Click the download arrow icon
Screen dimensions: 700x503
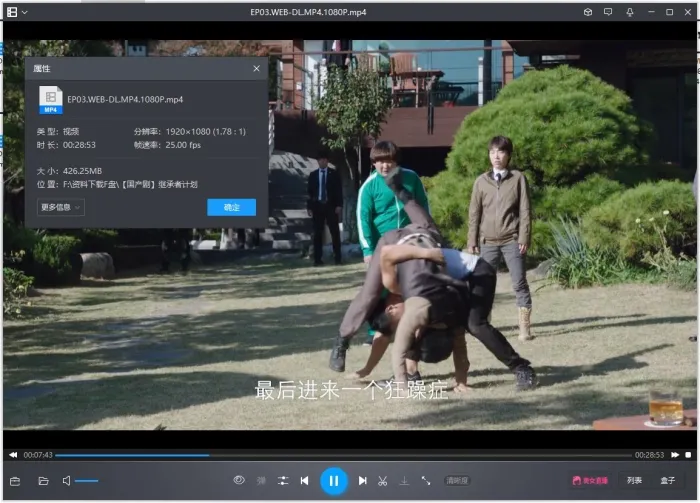point(404,481)
